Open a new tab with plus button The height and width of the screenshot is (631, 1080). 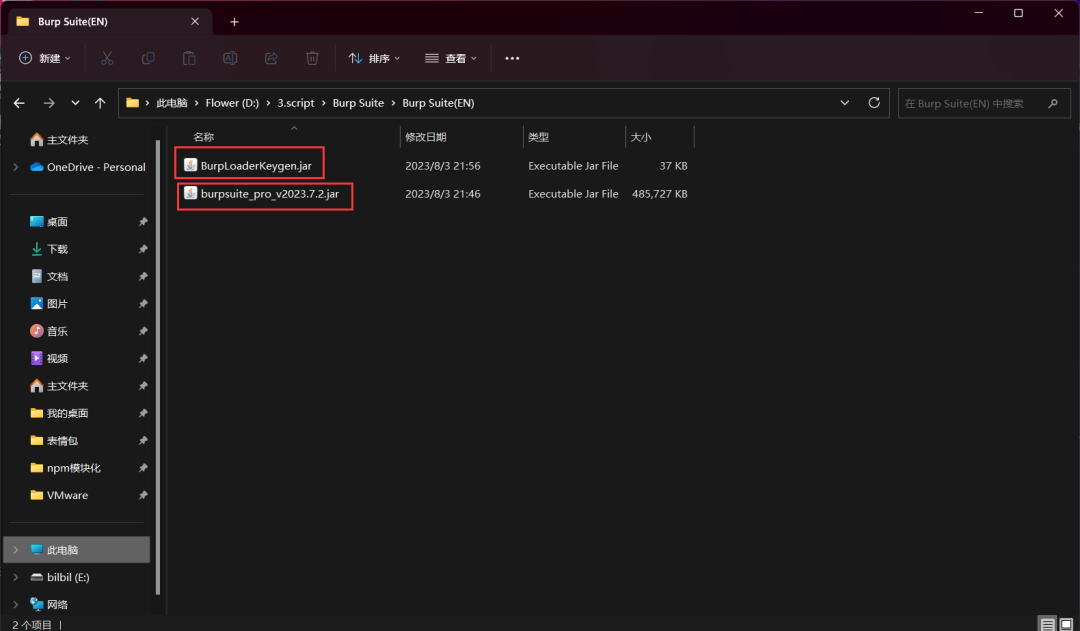click(x=234, y=21)
